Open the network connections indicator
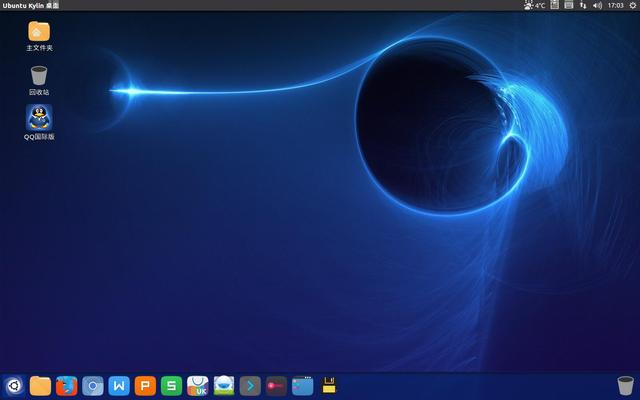Image resolution: width=640 pixels, height=400 pixels. click(583, 5)
